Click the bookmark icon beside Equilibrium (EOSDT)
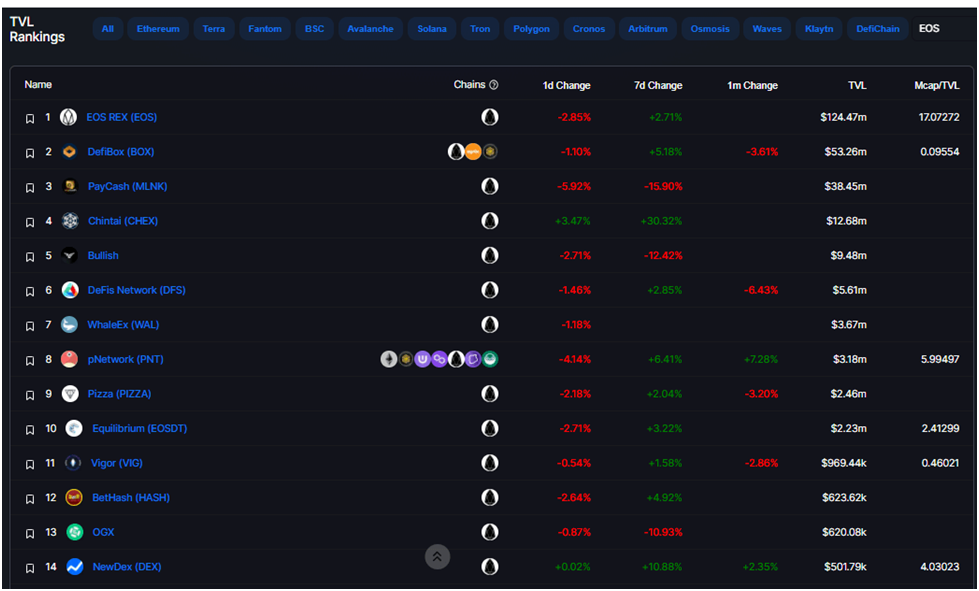The height and width of the screenshot is (591, 979). (29, 430)
